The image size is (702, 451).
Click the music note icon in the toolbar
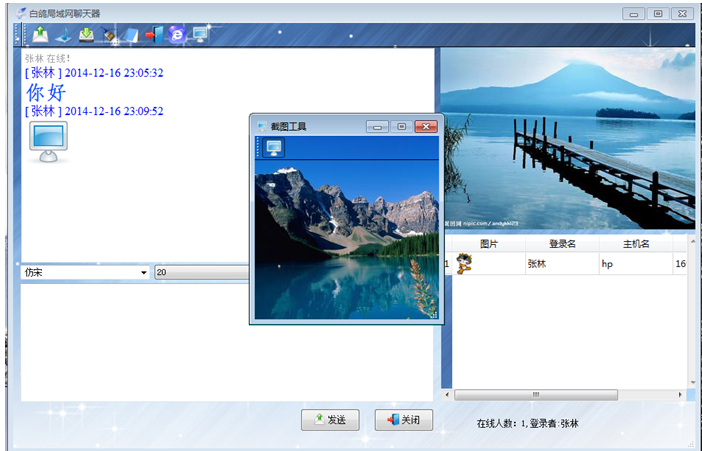63,35
